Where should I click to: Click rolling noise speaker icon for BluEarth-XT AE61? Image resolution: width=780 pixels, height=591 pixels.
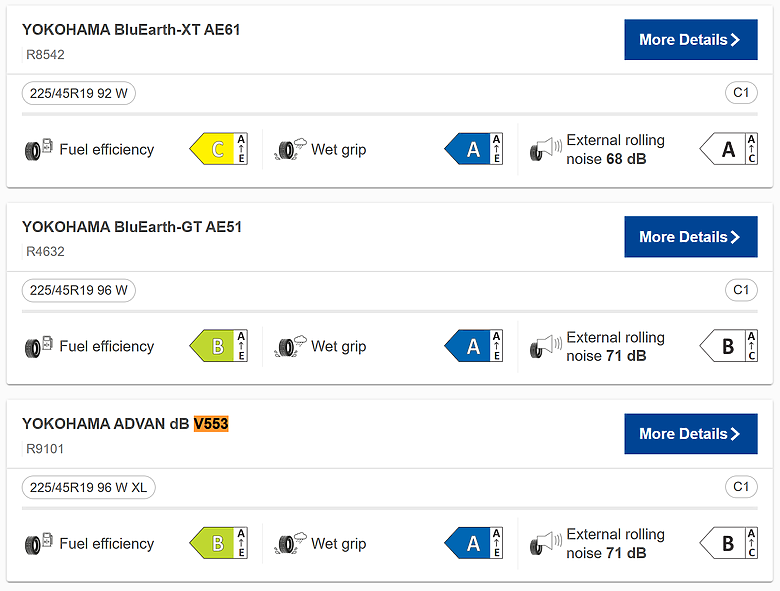(544, 150)
